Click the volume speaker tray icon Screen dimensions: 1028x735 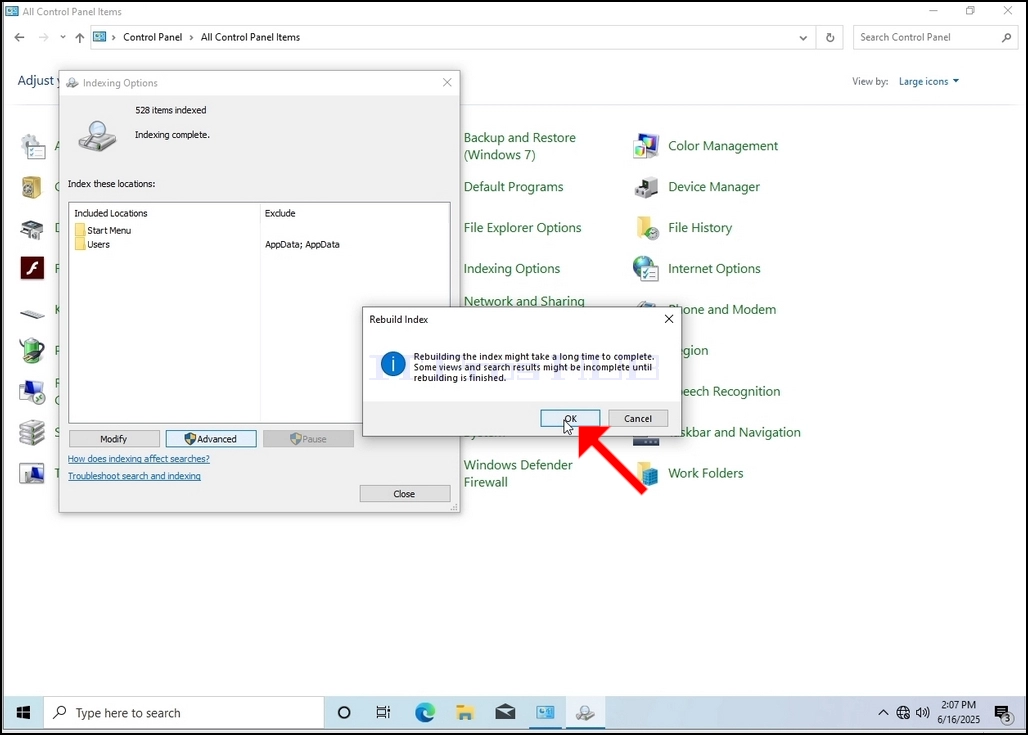[922, 713]
